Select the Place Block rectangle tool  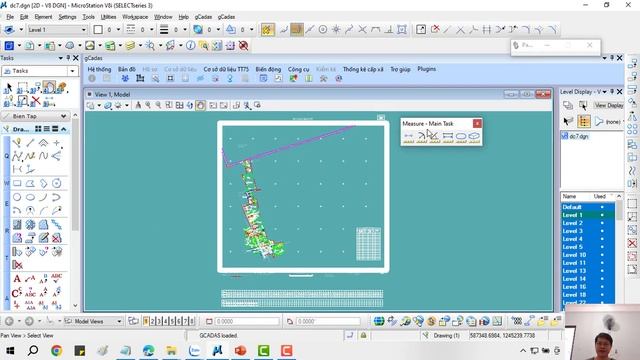coord(17,183)
